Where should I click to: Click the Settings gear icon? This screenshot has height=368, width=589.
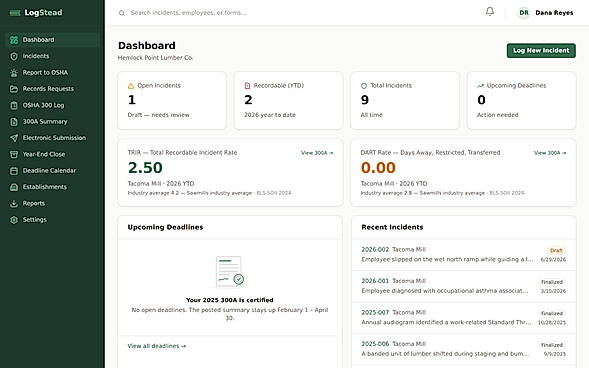(x=14, y=220)
